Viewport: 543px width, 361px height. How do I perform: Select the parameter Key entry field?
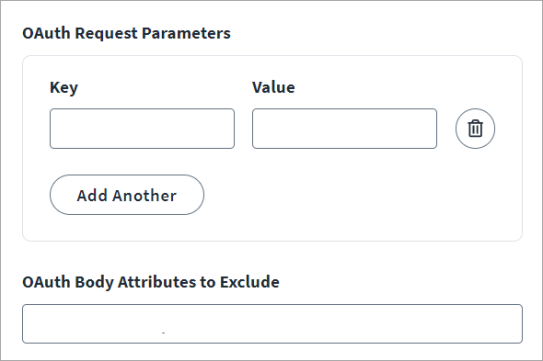142,129
